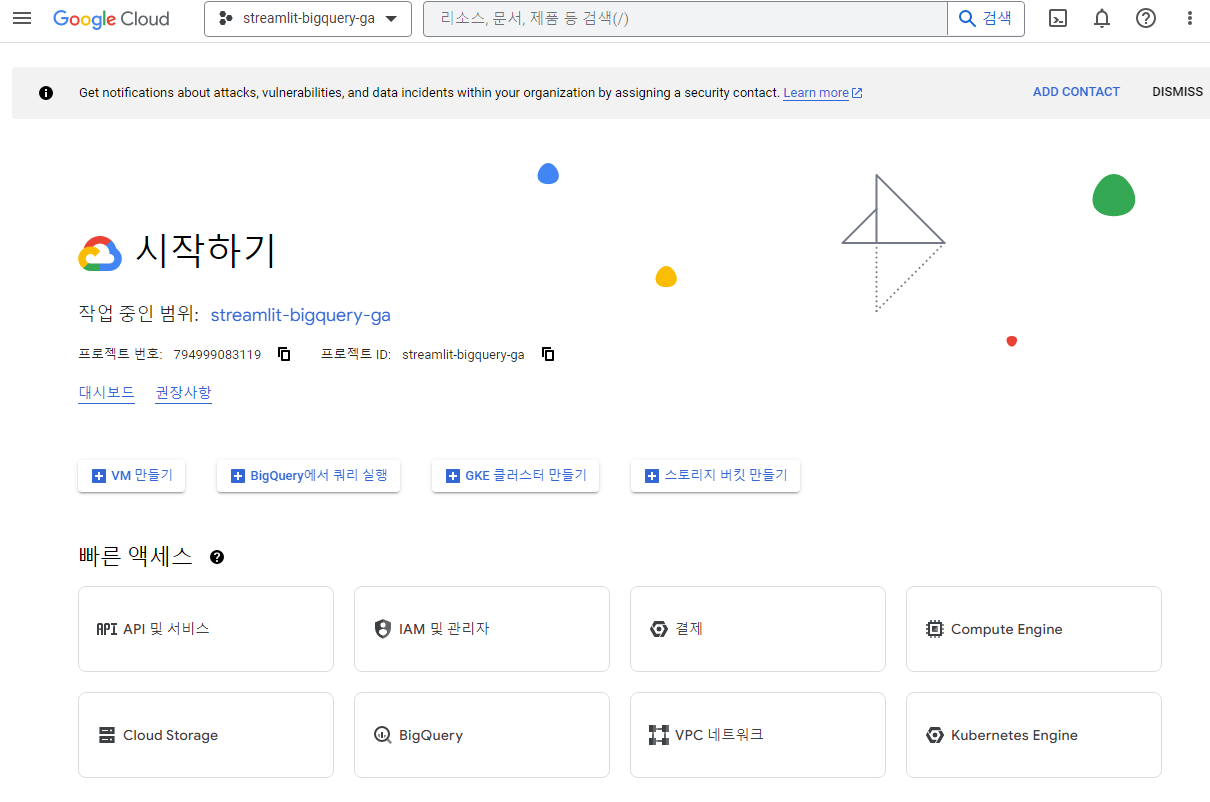Image resolution: width=1210 pixels, height=802 pixels.
Task: Switch to the 권장사항 tab link
Action: [184, 392]
